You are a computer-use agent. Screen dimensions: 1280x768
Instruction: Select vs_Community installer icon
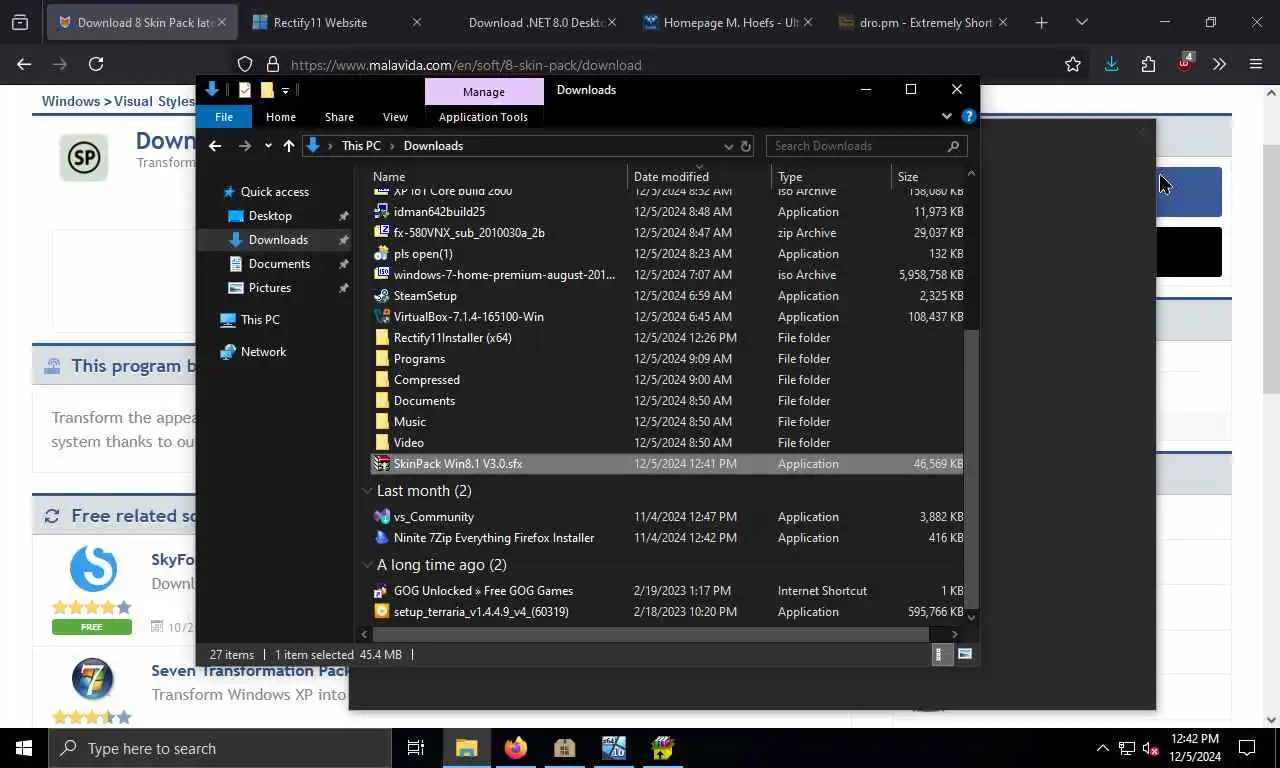[381, 517]
